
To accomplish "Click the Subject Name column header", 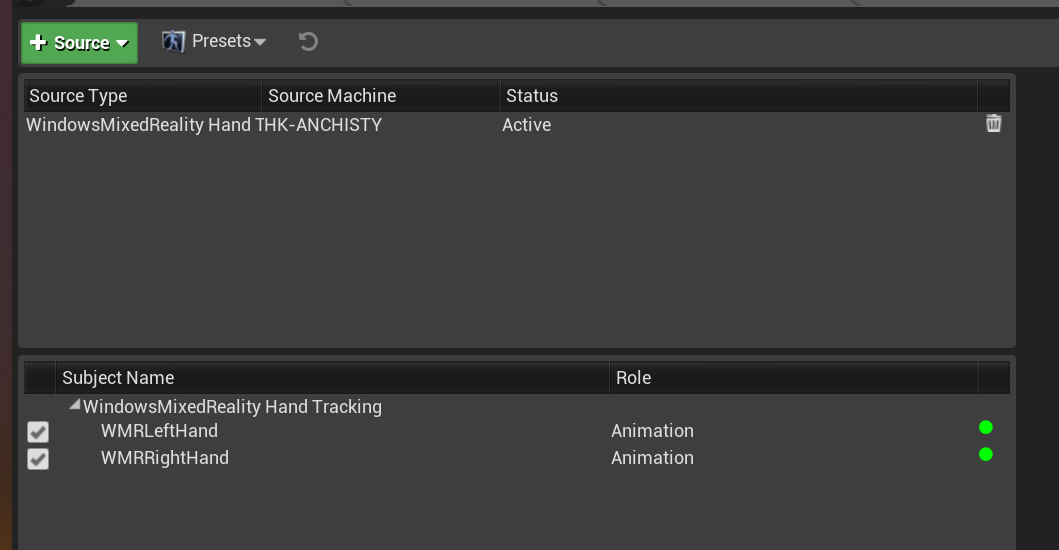I will (118, 378).
